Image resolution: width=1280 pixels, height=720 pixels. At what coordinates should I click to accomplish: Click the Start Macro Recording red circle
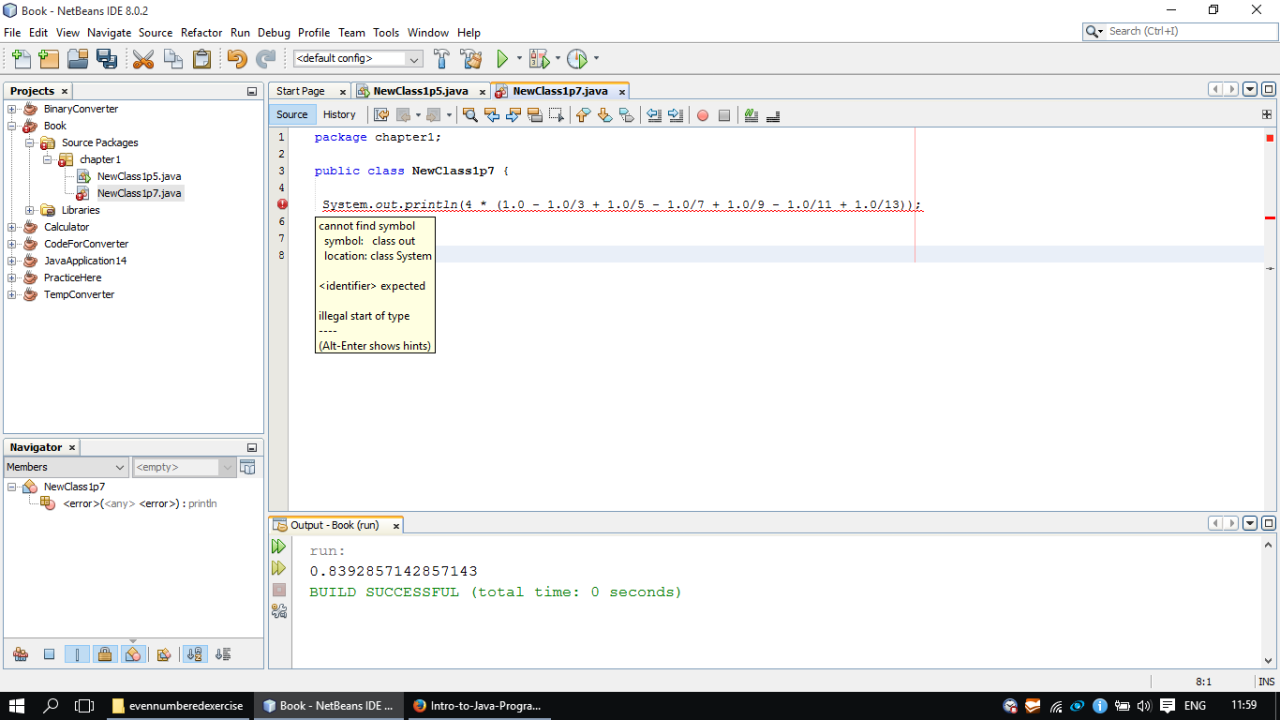(702, 115)
